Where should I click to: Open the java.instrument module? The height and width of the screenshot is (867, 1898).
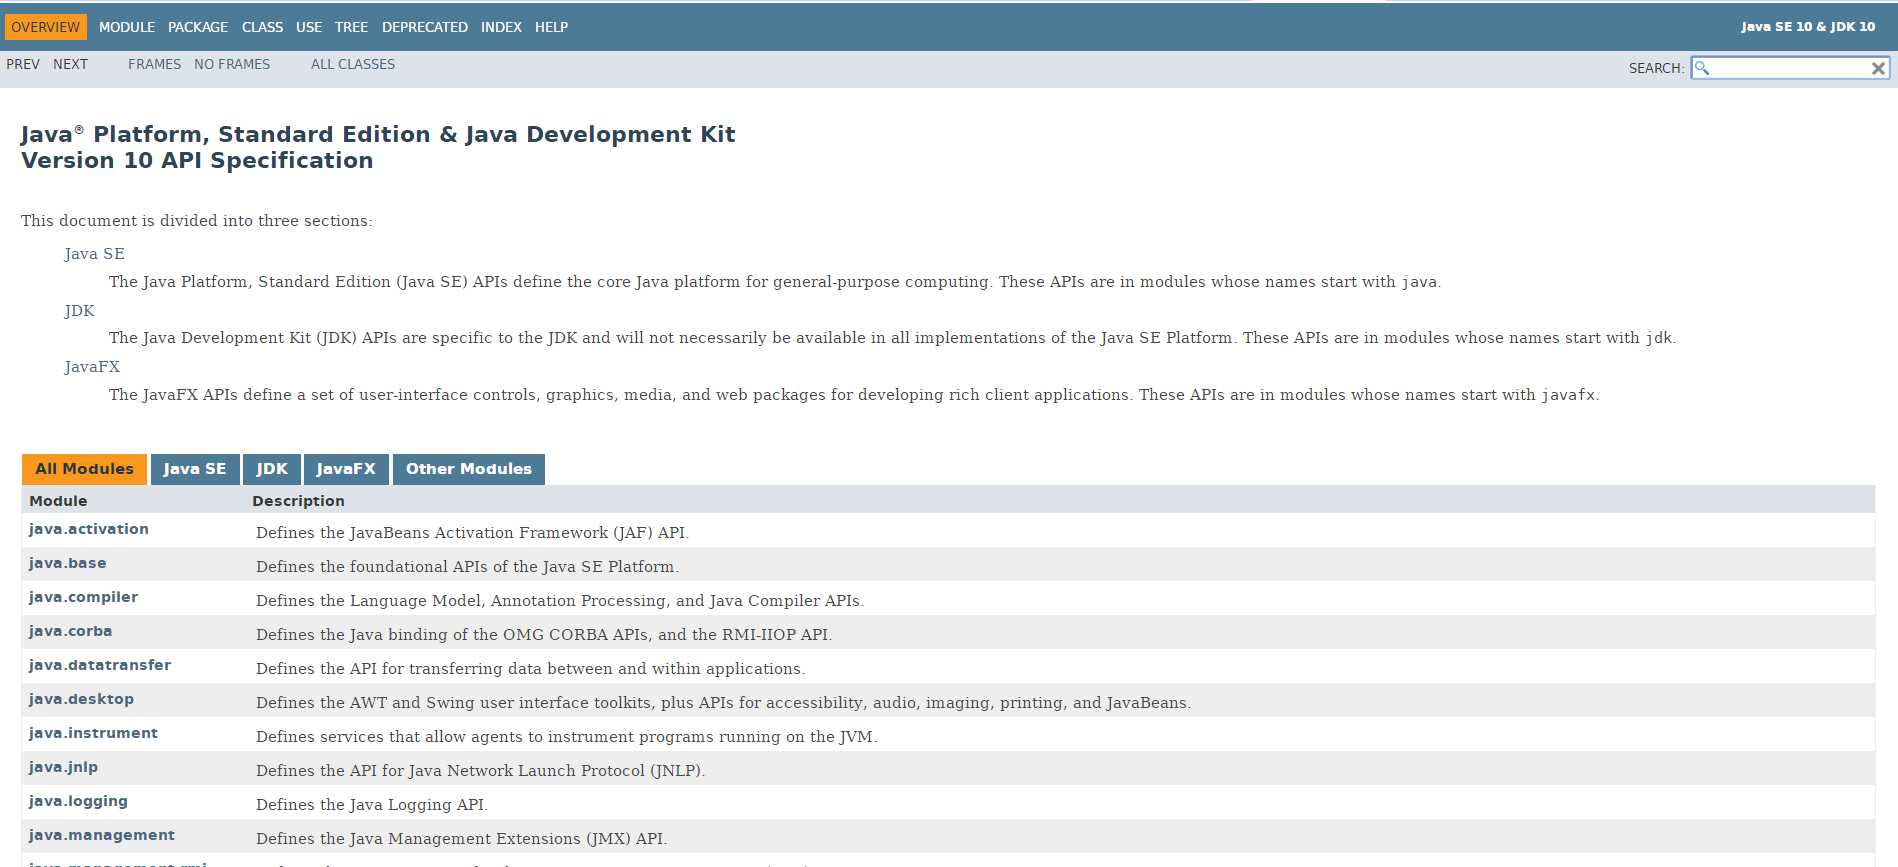[93, 733]
